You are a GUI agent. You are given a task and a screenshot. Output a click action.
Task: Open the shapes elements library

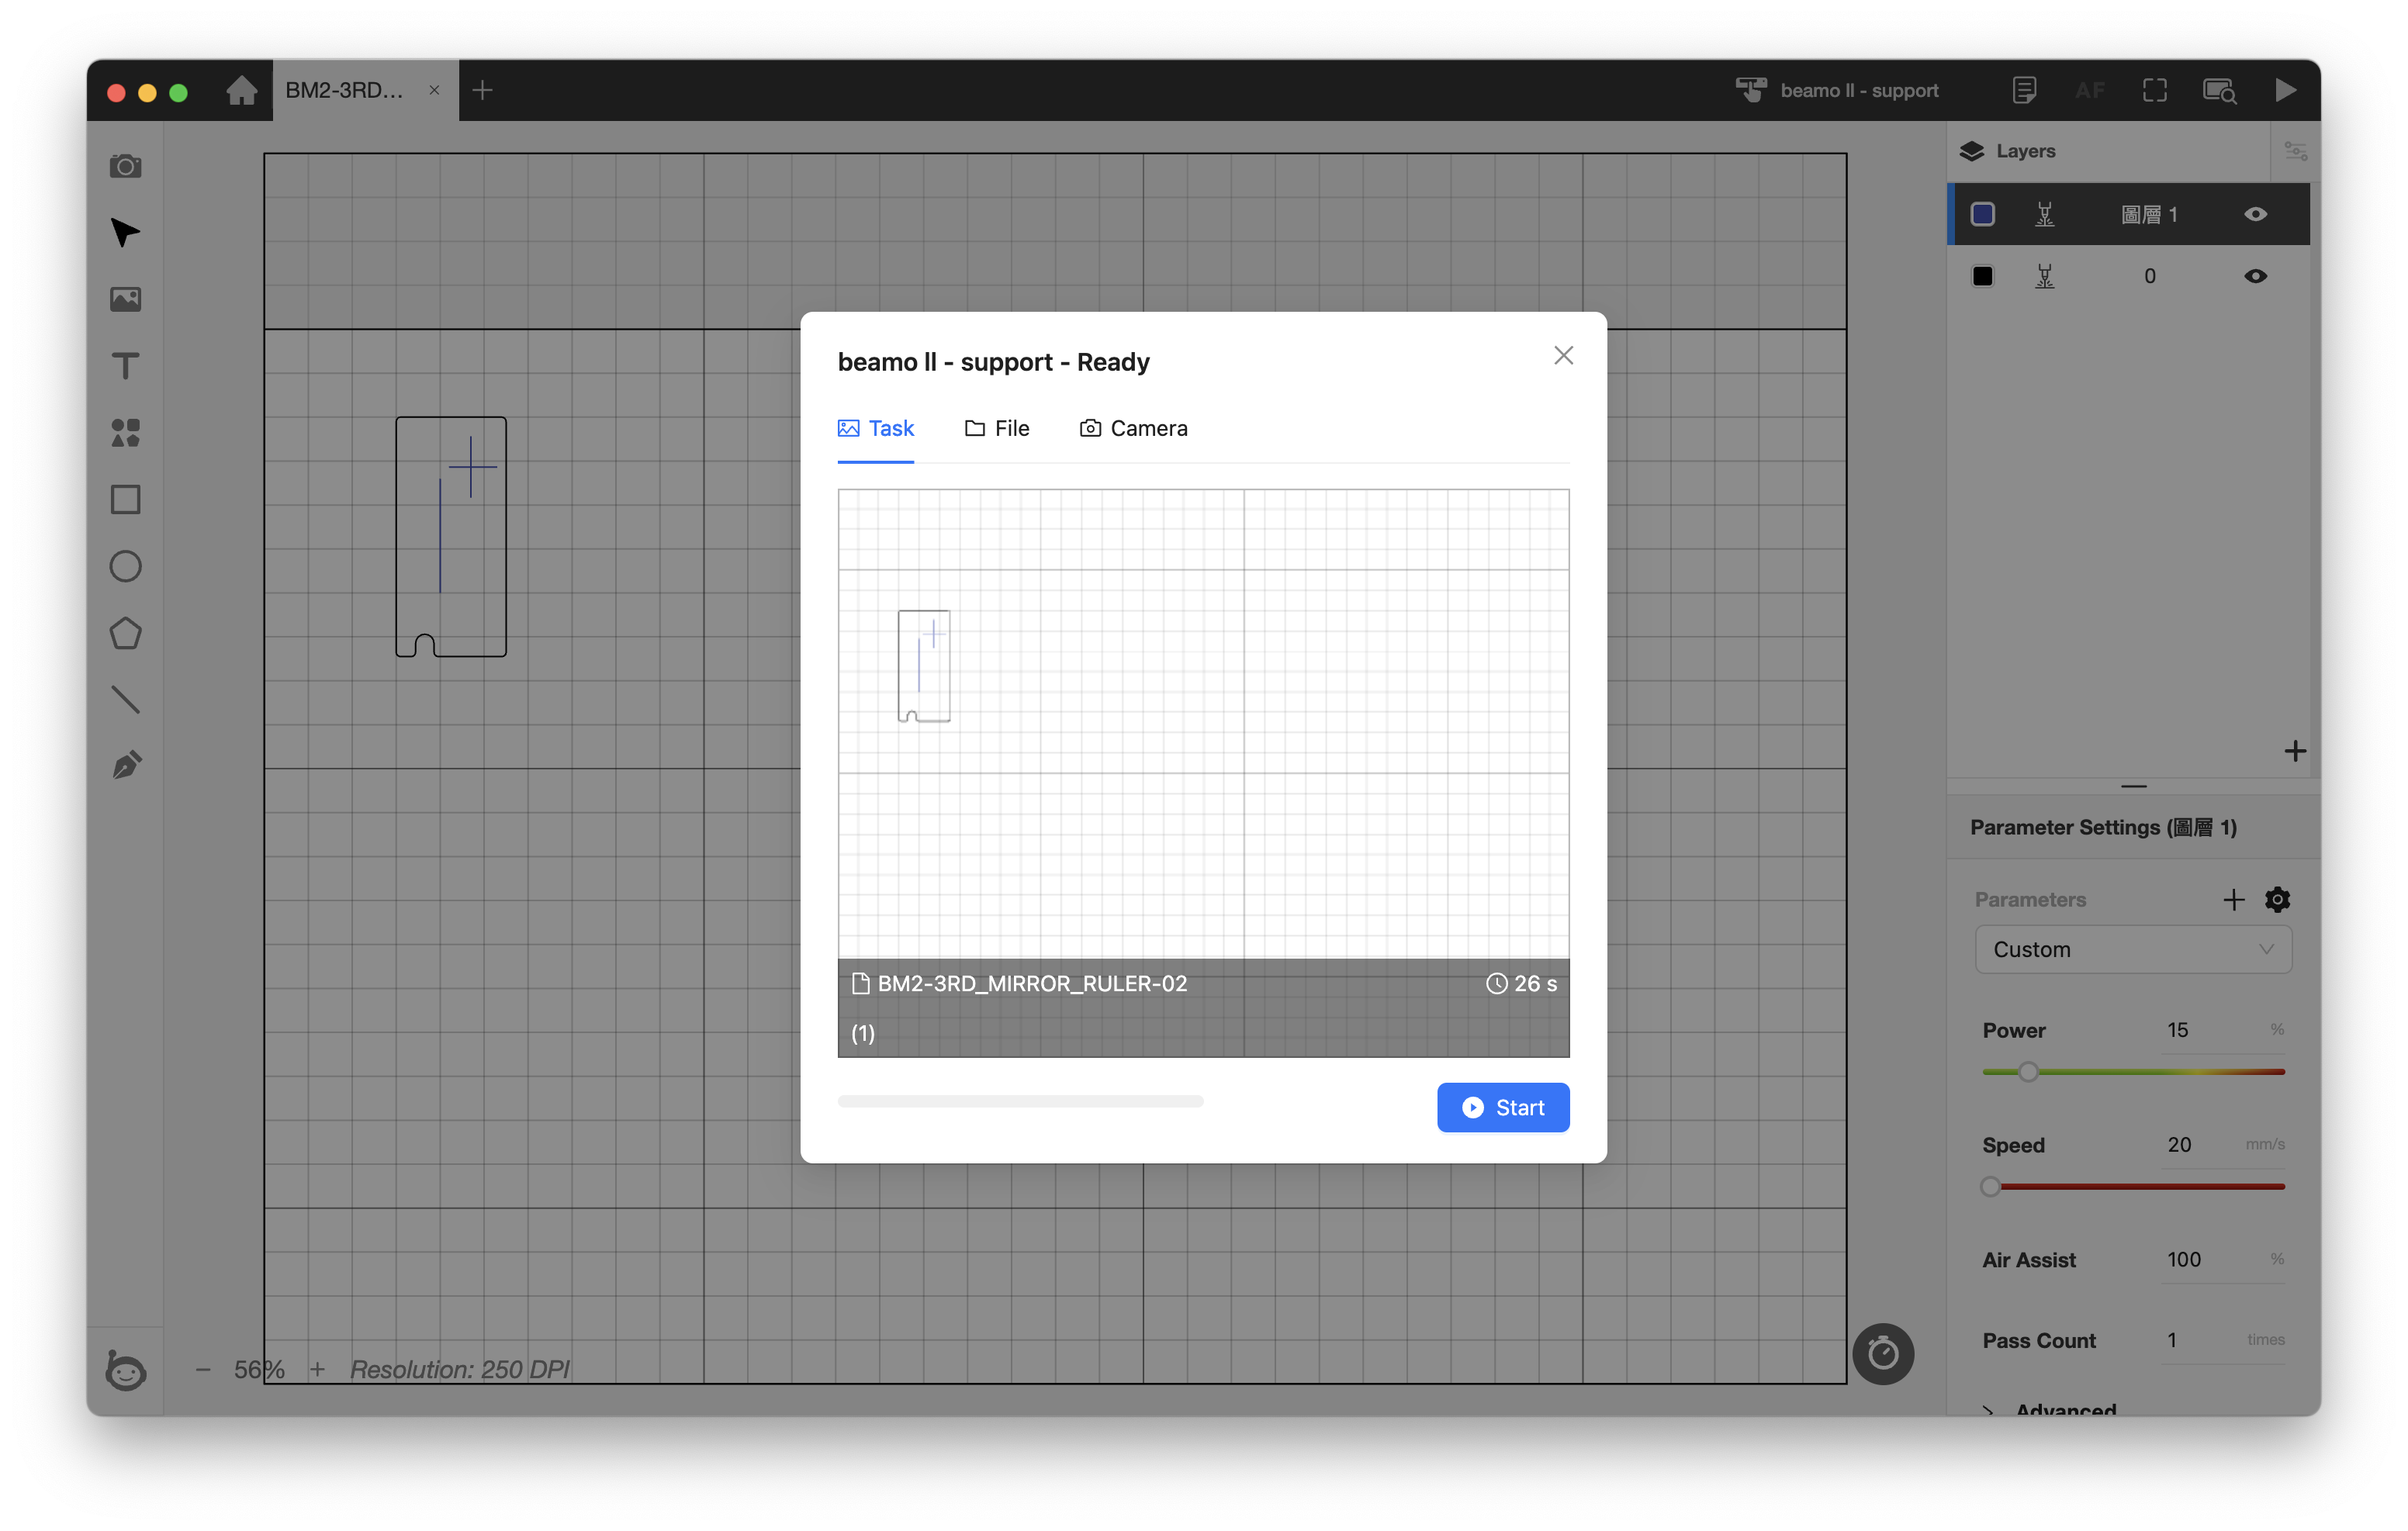pyautogui.click(x=125, y=433)
